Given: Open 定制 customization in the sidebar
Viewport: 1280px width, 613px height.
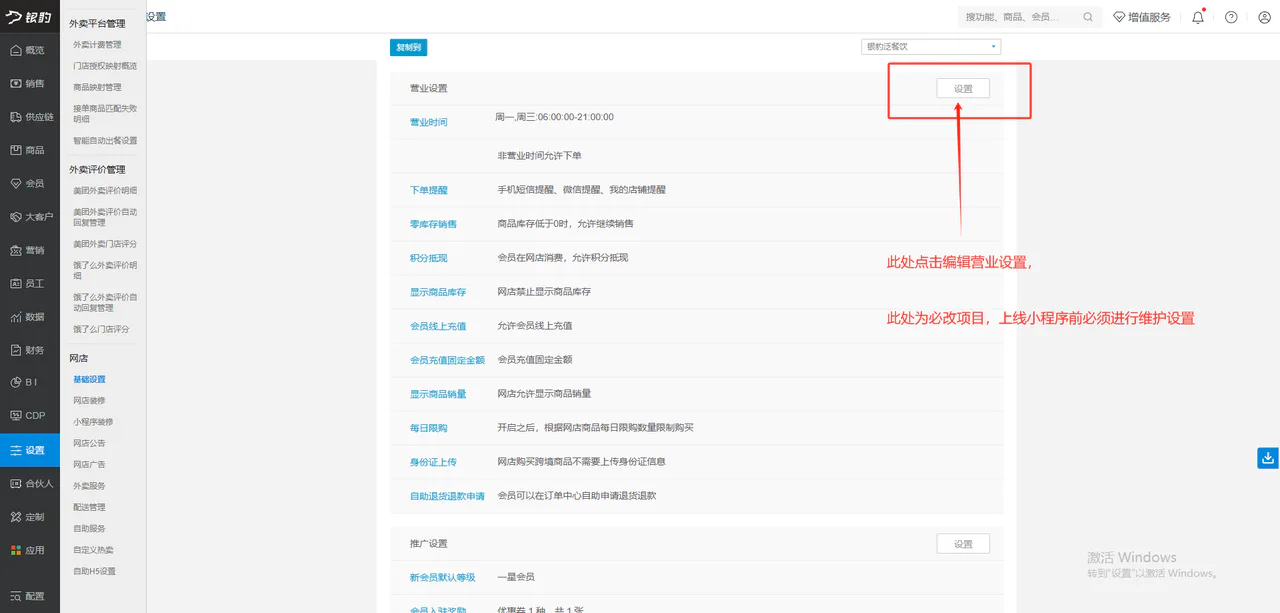Looking at the screenshot, I should (30, 517).
